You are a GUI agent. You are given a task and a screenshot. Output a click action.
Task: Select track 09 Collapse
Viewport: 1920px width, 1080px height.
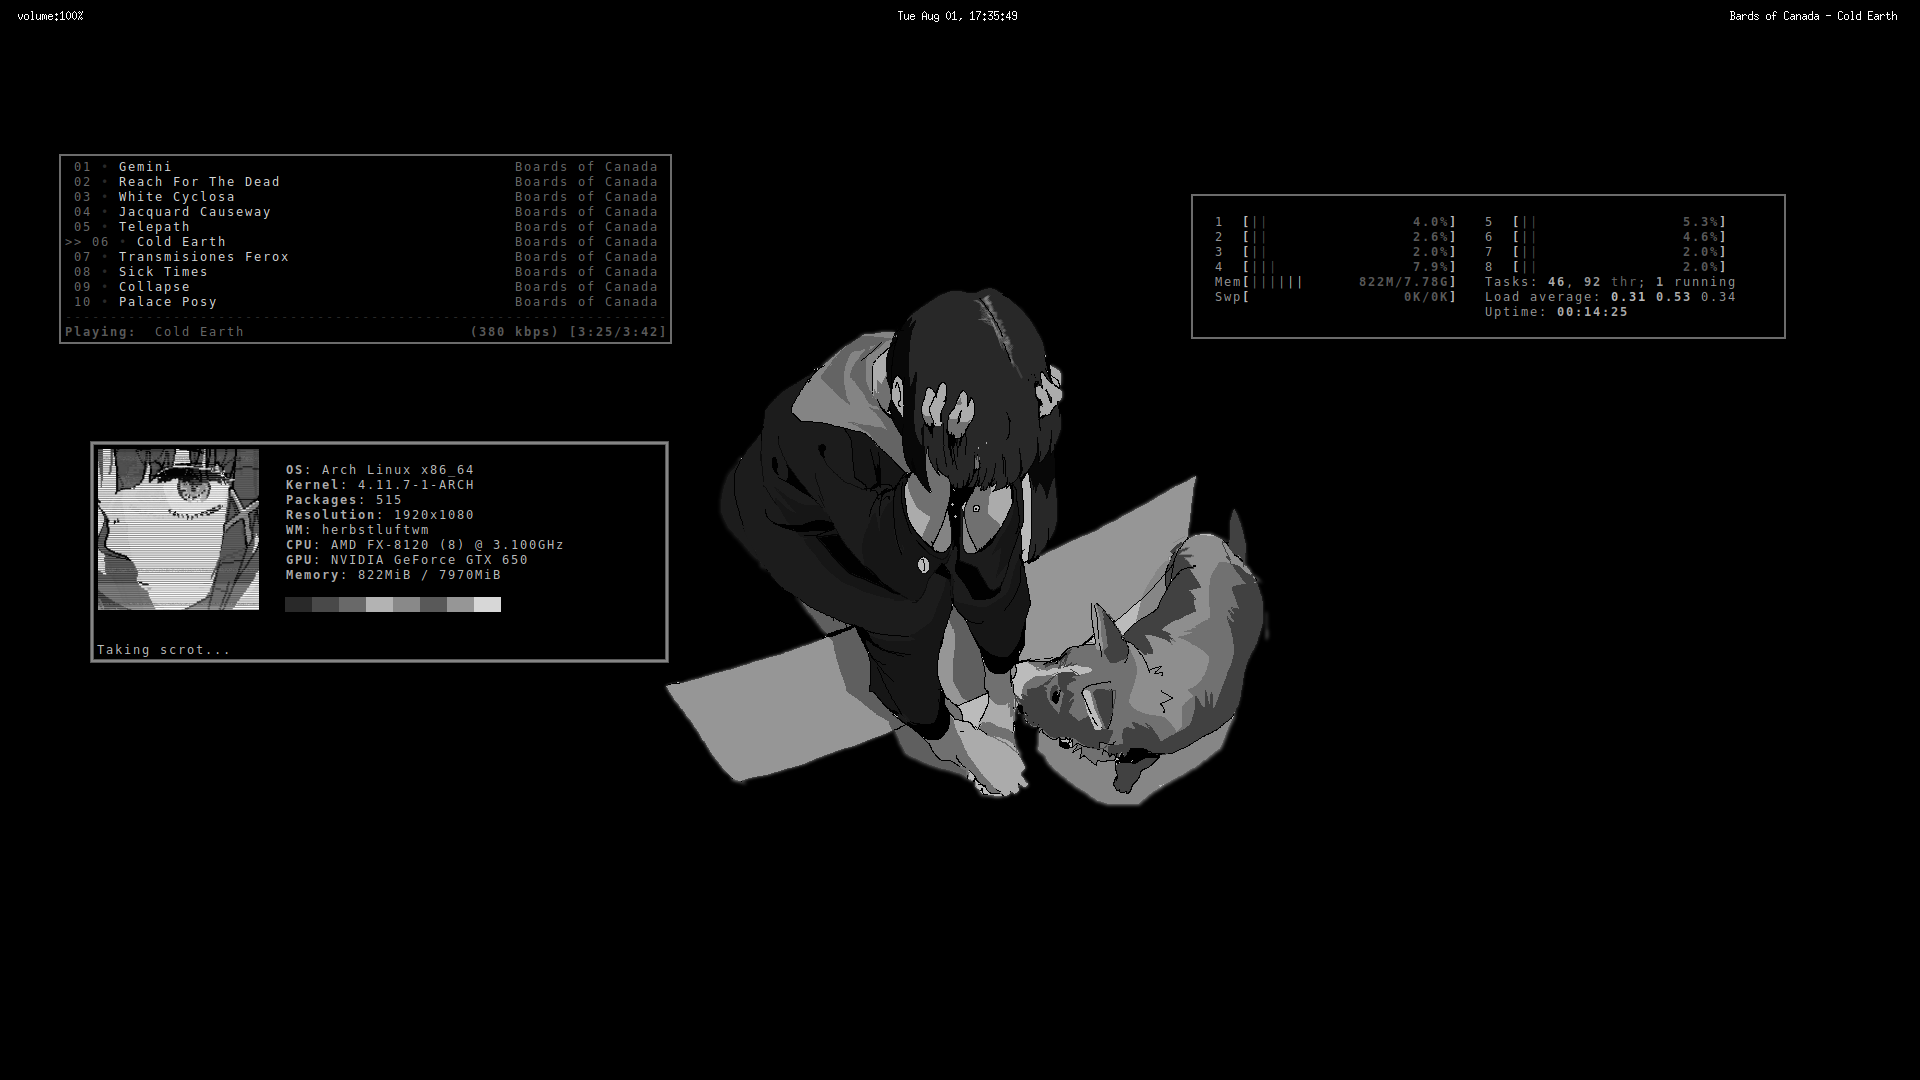pos(365,287)
